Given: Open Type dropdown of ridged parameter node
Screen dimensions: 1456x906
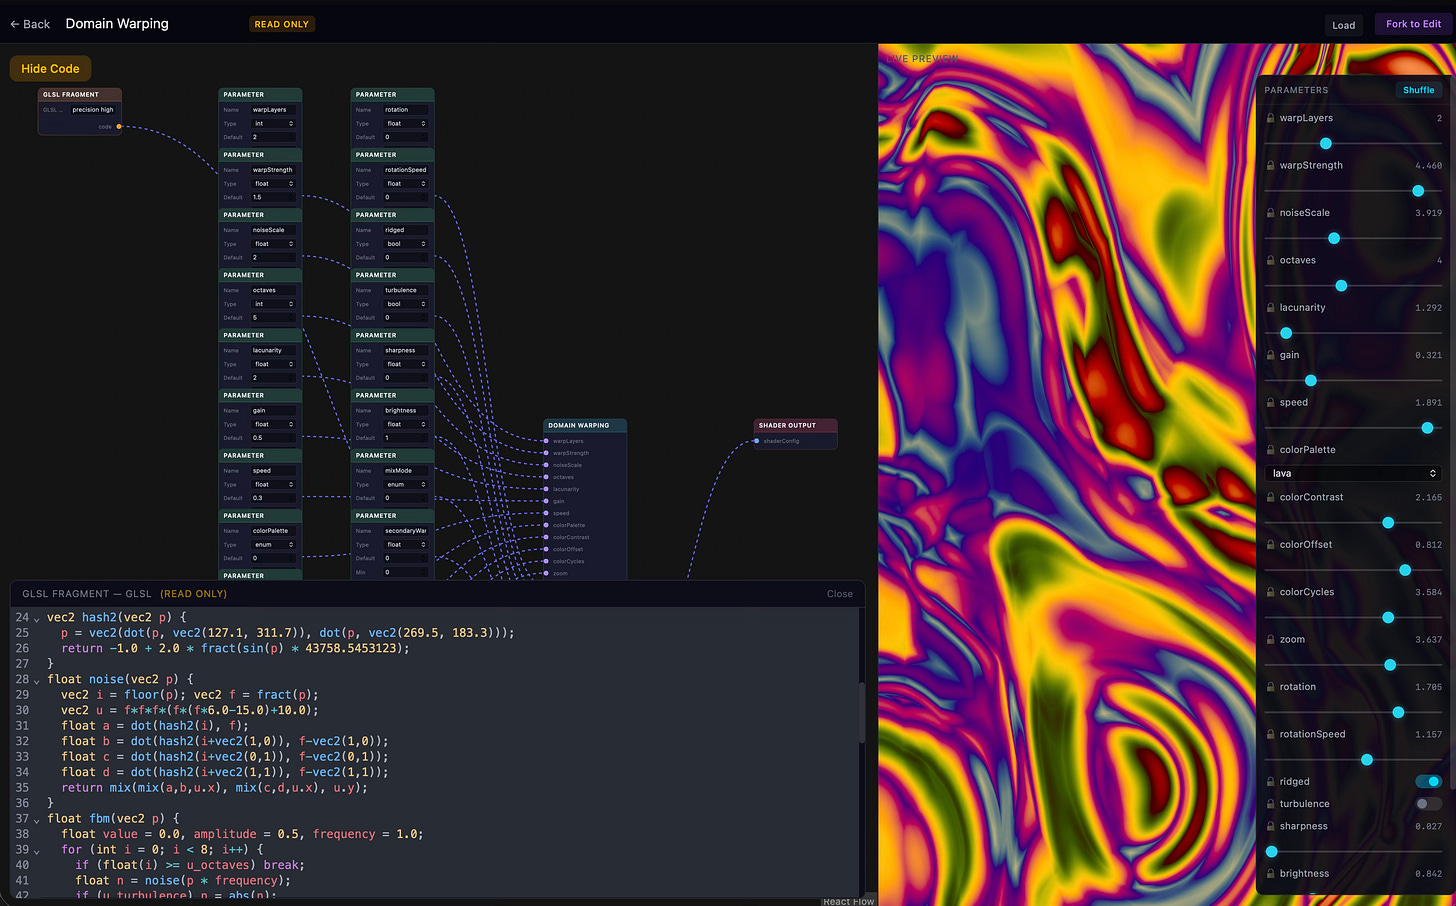Looking at the screenshot, I should point(406,244).
